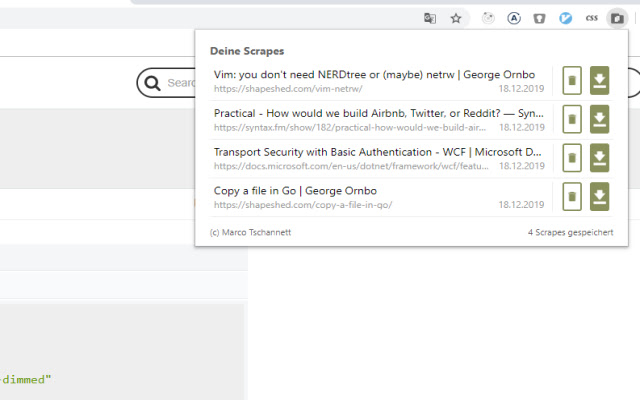Image resolution: width=640 pixels, height=400 pixels.
Task: Open scrape titled Vim: you don't need NERDtree
Action: tap(374, 75)
